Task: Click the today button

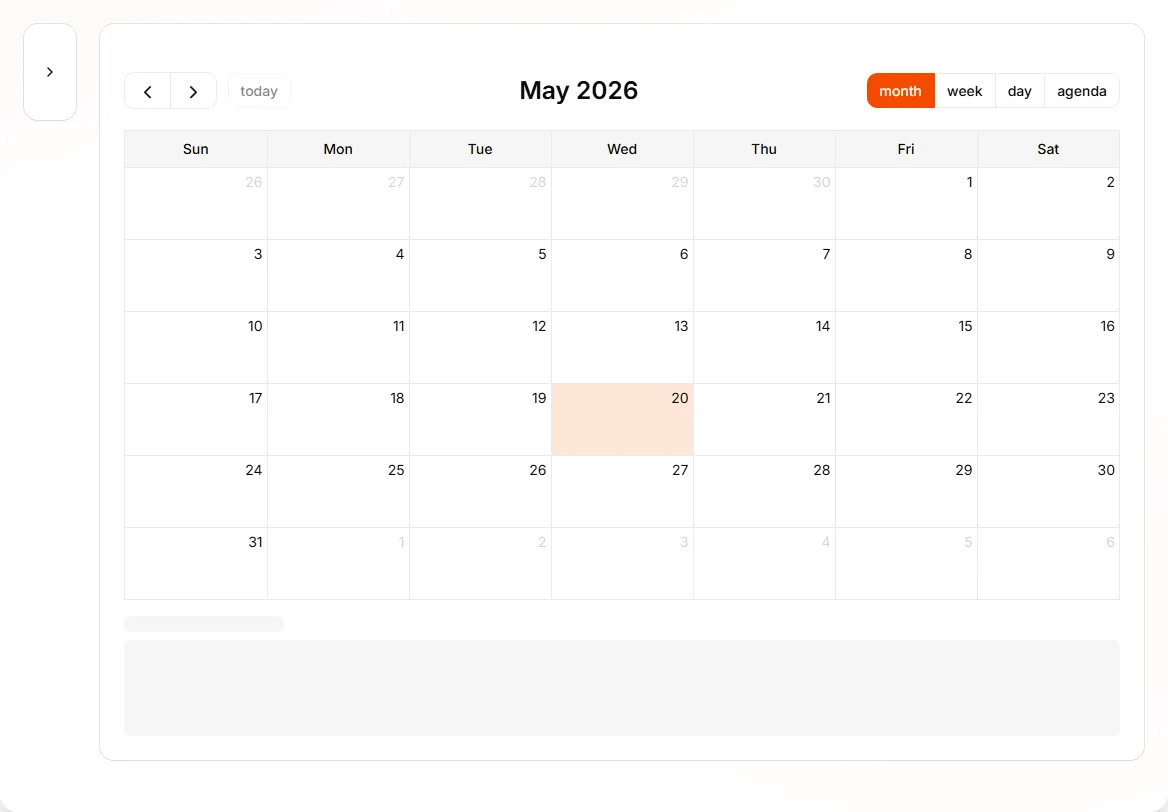Action: (258, 91)
